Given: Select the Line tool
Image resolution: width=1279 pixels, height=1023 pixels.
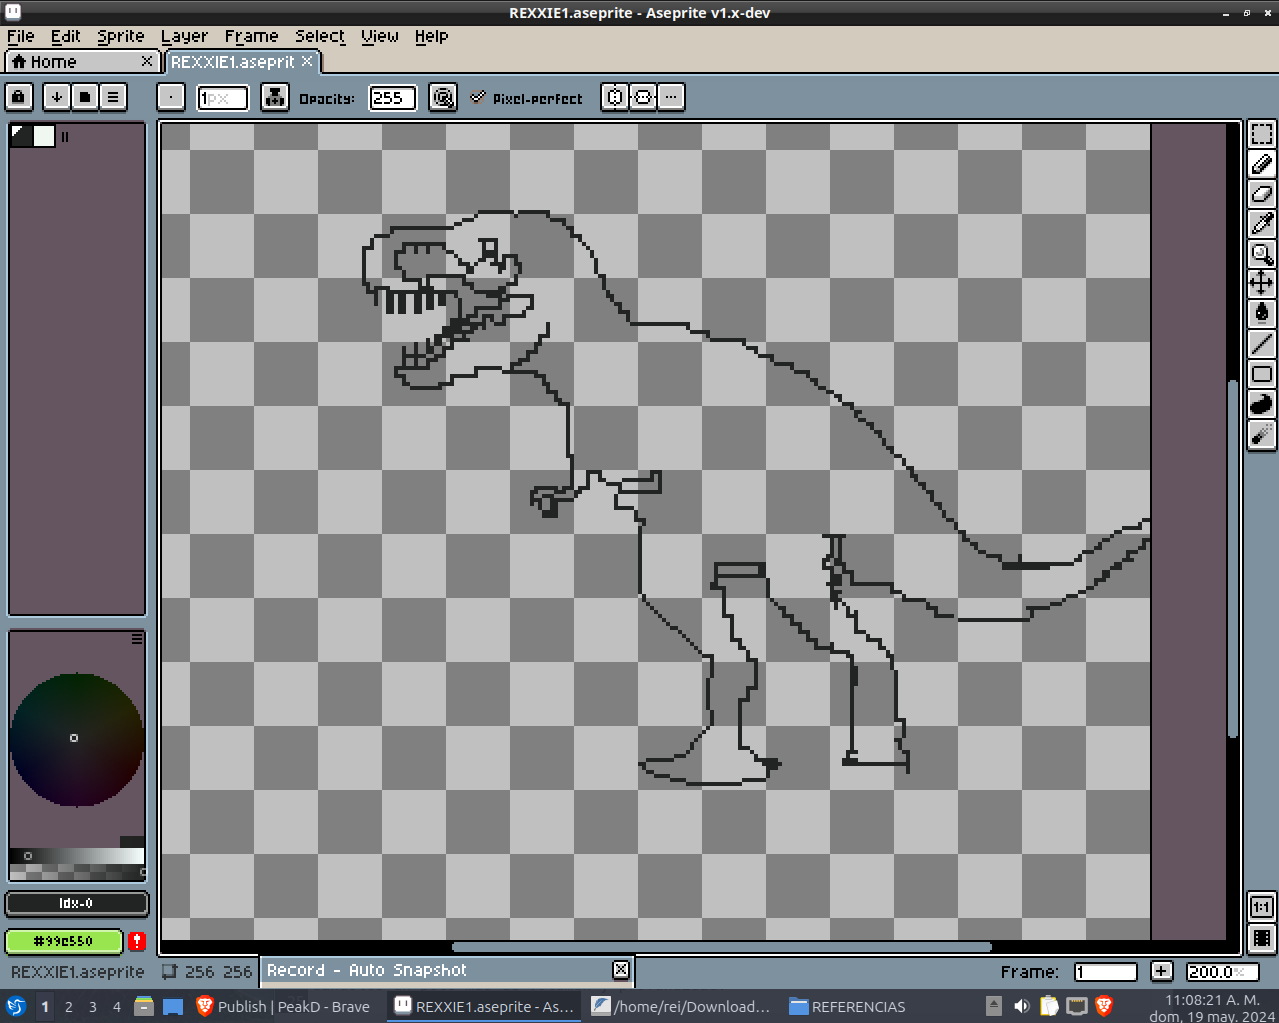Looking at the screenshot, I should (1262, 343).
